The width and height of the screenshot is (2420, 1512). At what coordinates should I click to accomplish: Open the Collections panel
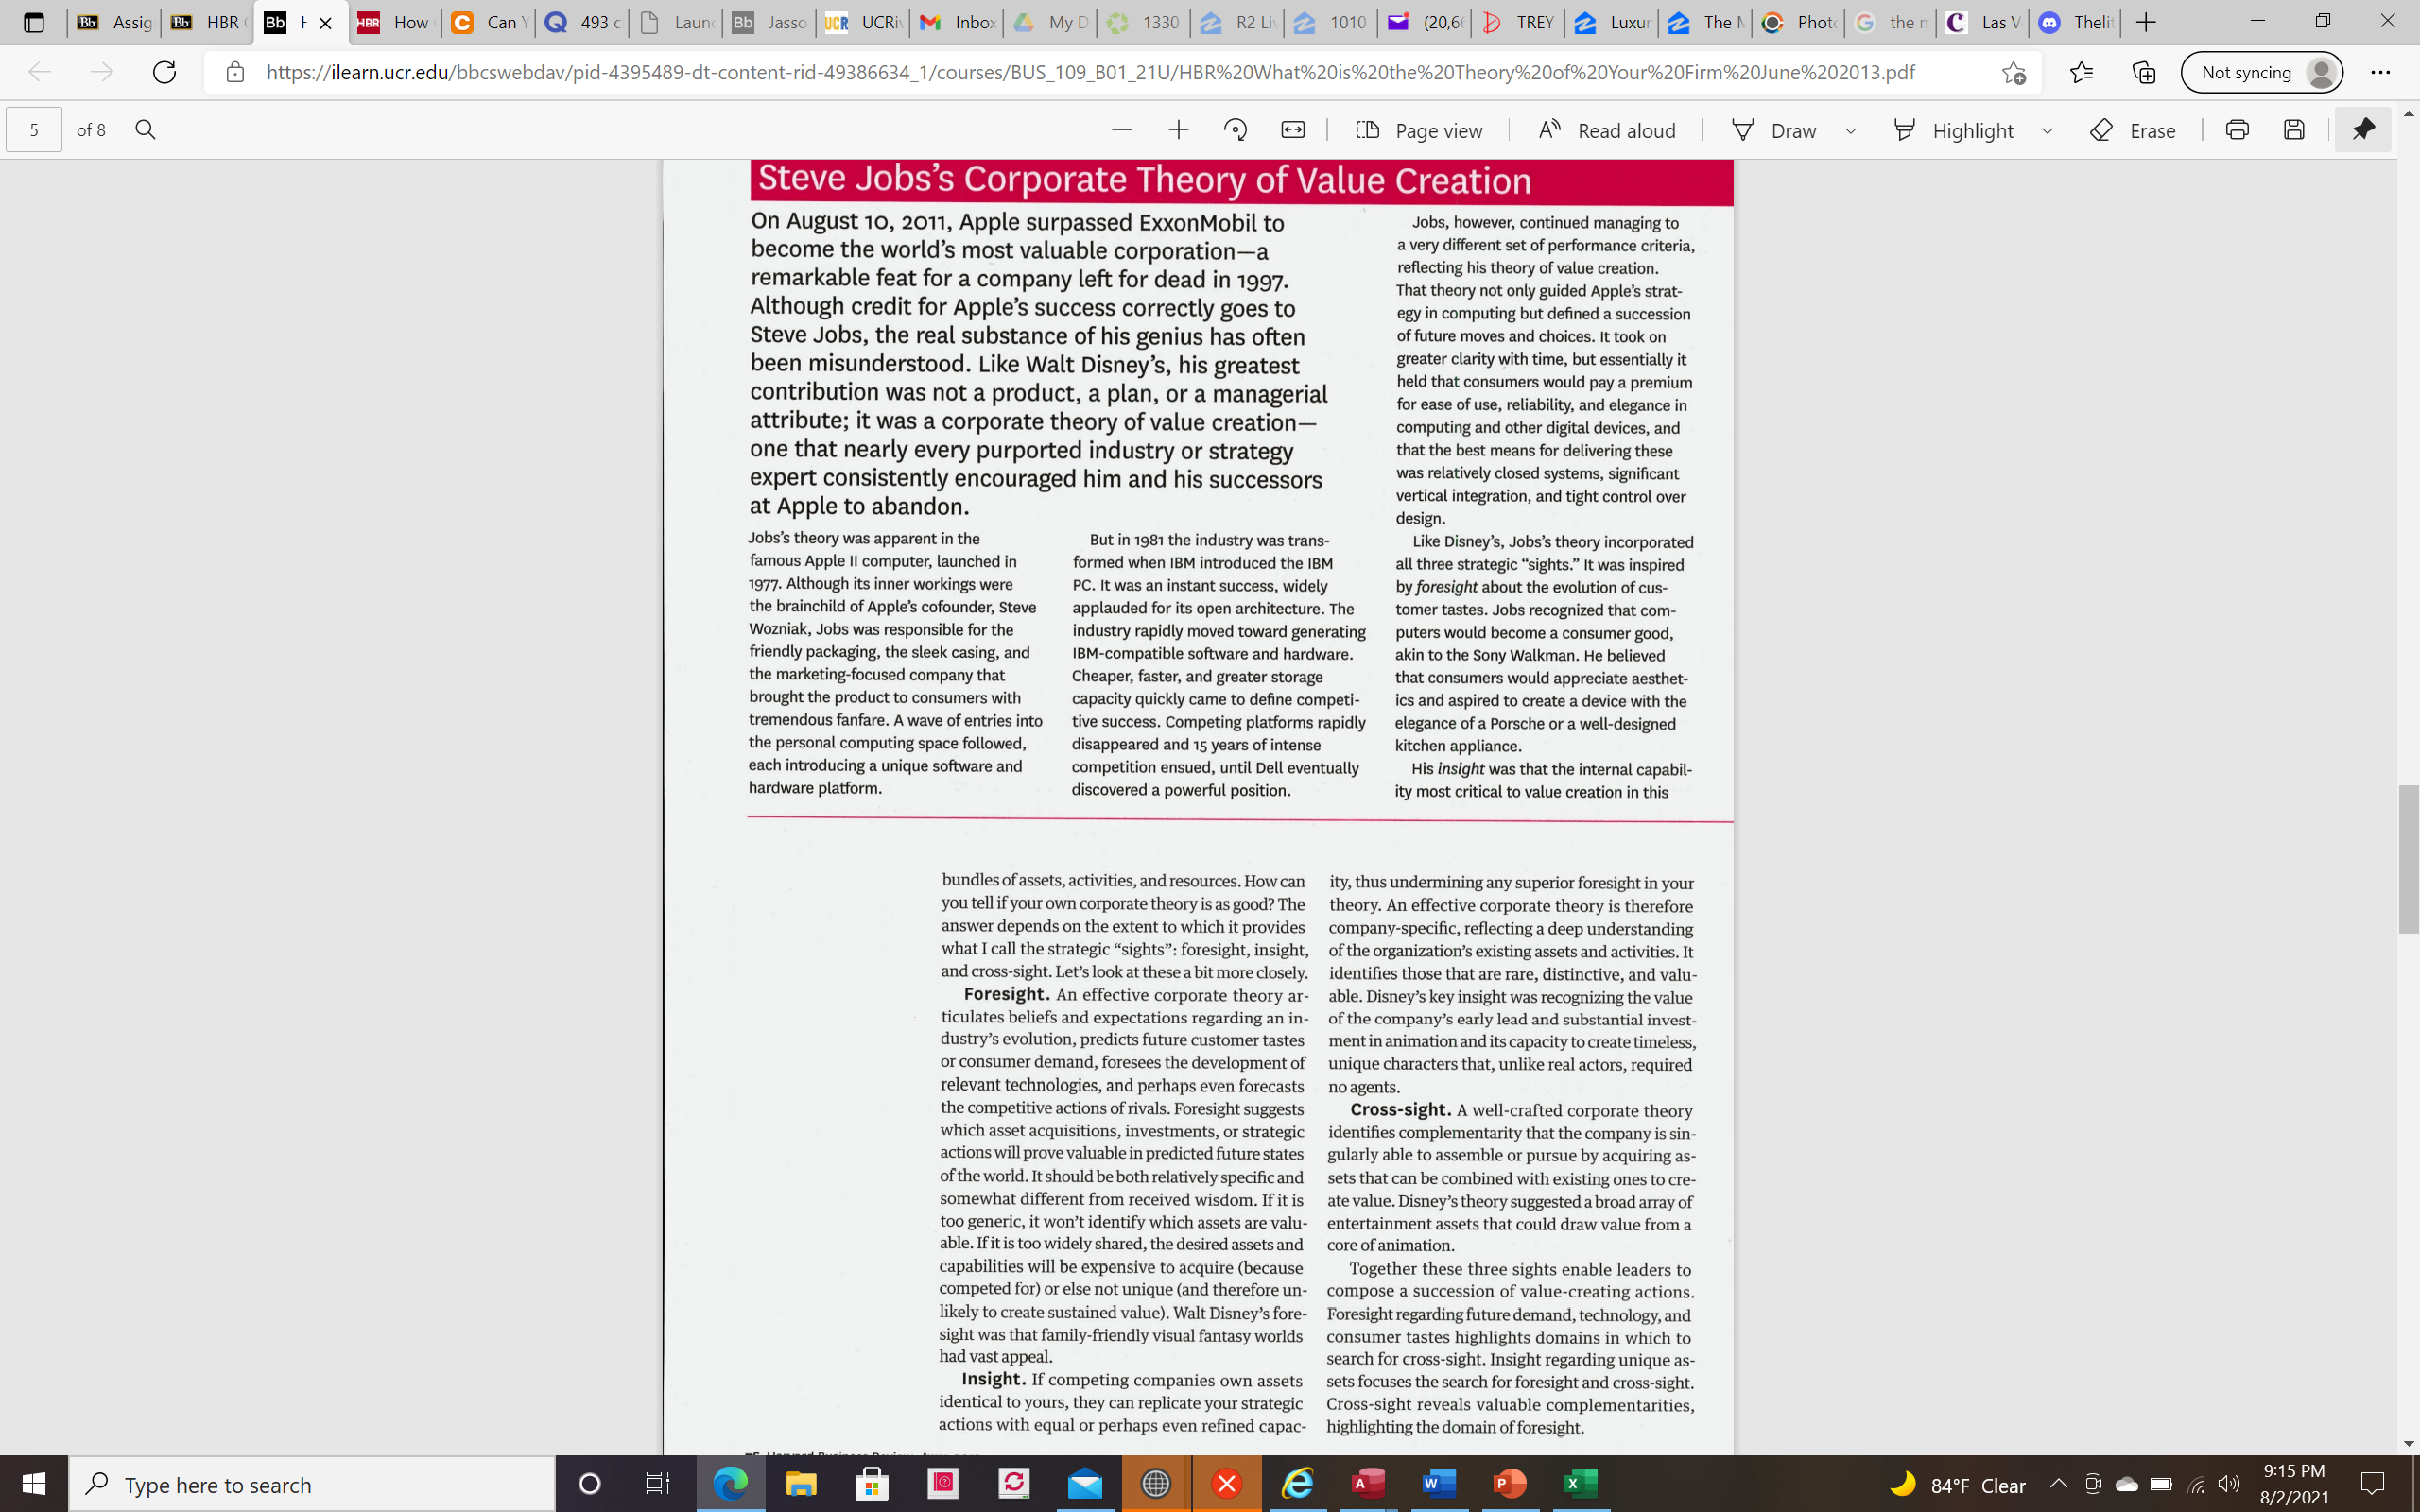pos(2143,72)
